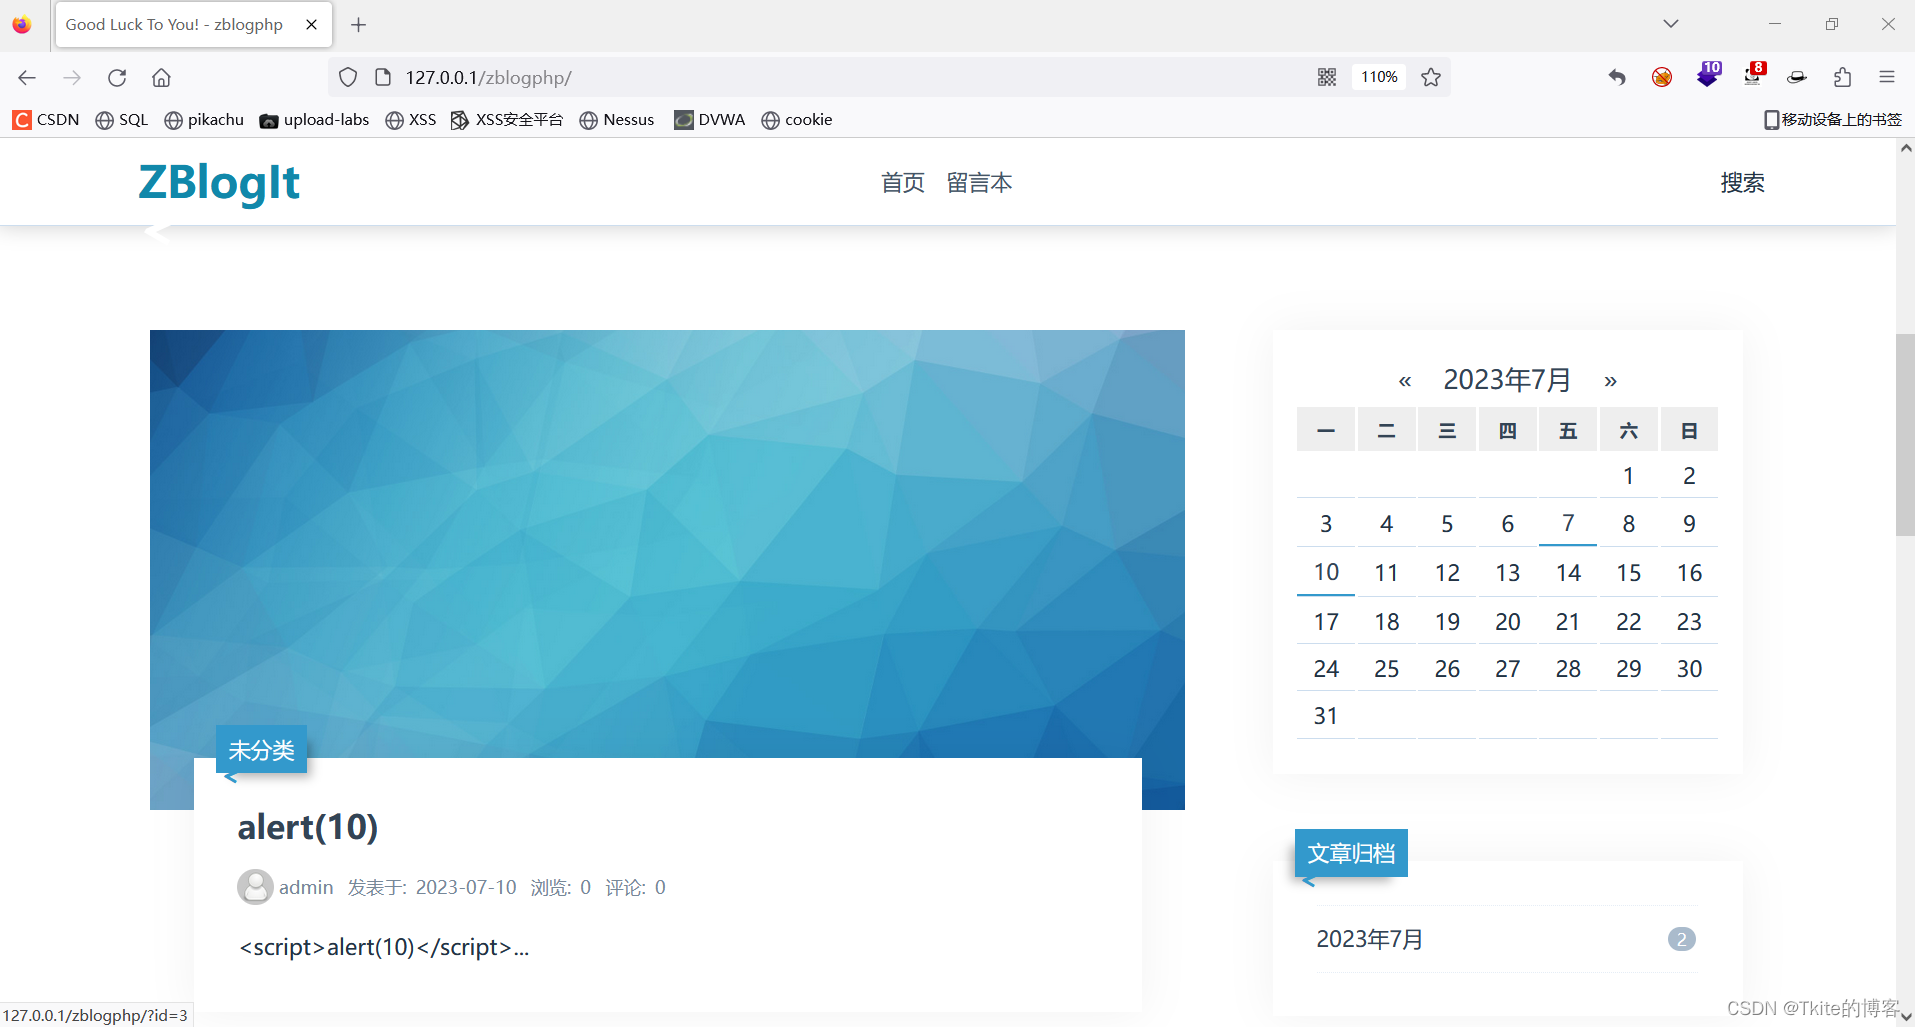The image size is (1915, 1027).
Task: Open the article titled alert(10)
Action: coord(307,827)
